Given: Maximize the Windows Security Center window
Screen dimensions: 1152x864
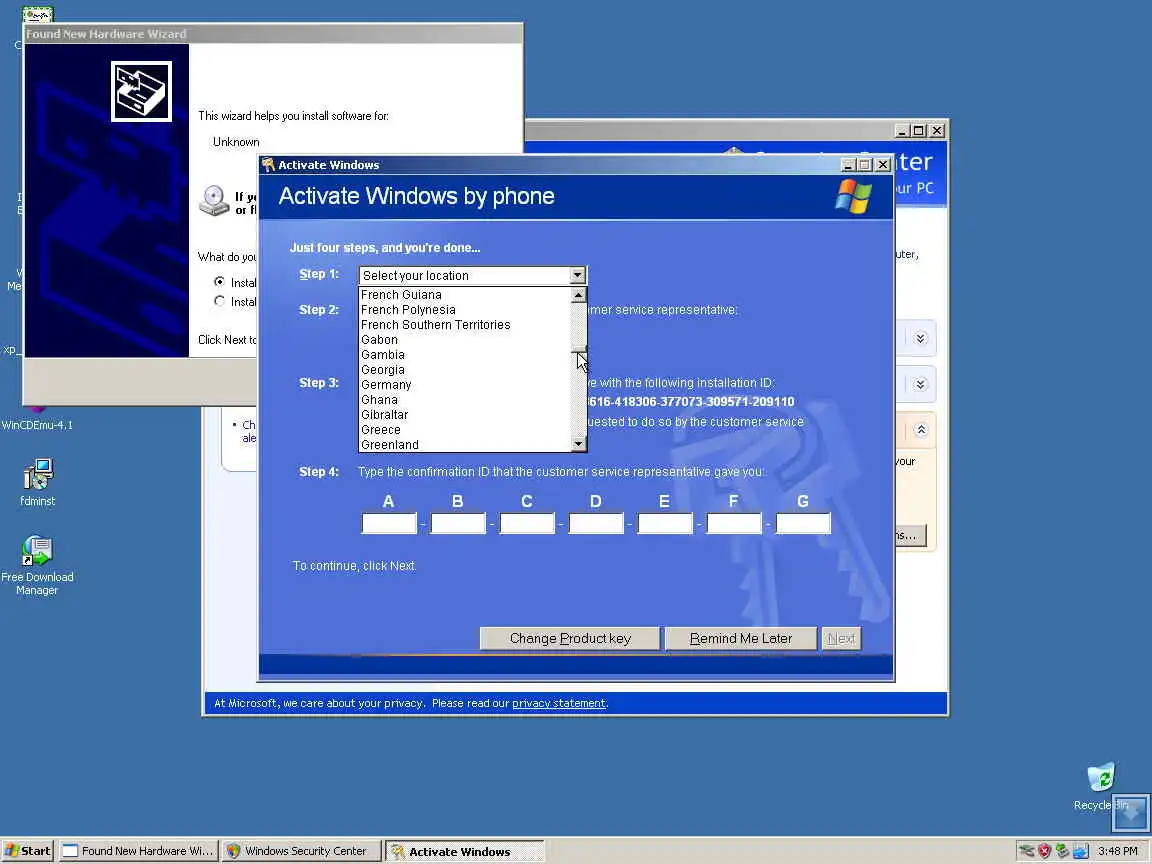Looking at the screenshot, I should [x=918, y=131].
